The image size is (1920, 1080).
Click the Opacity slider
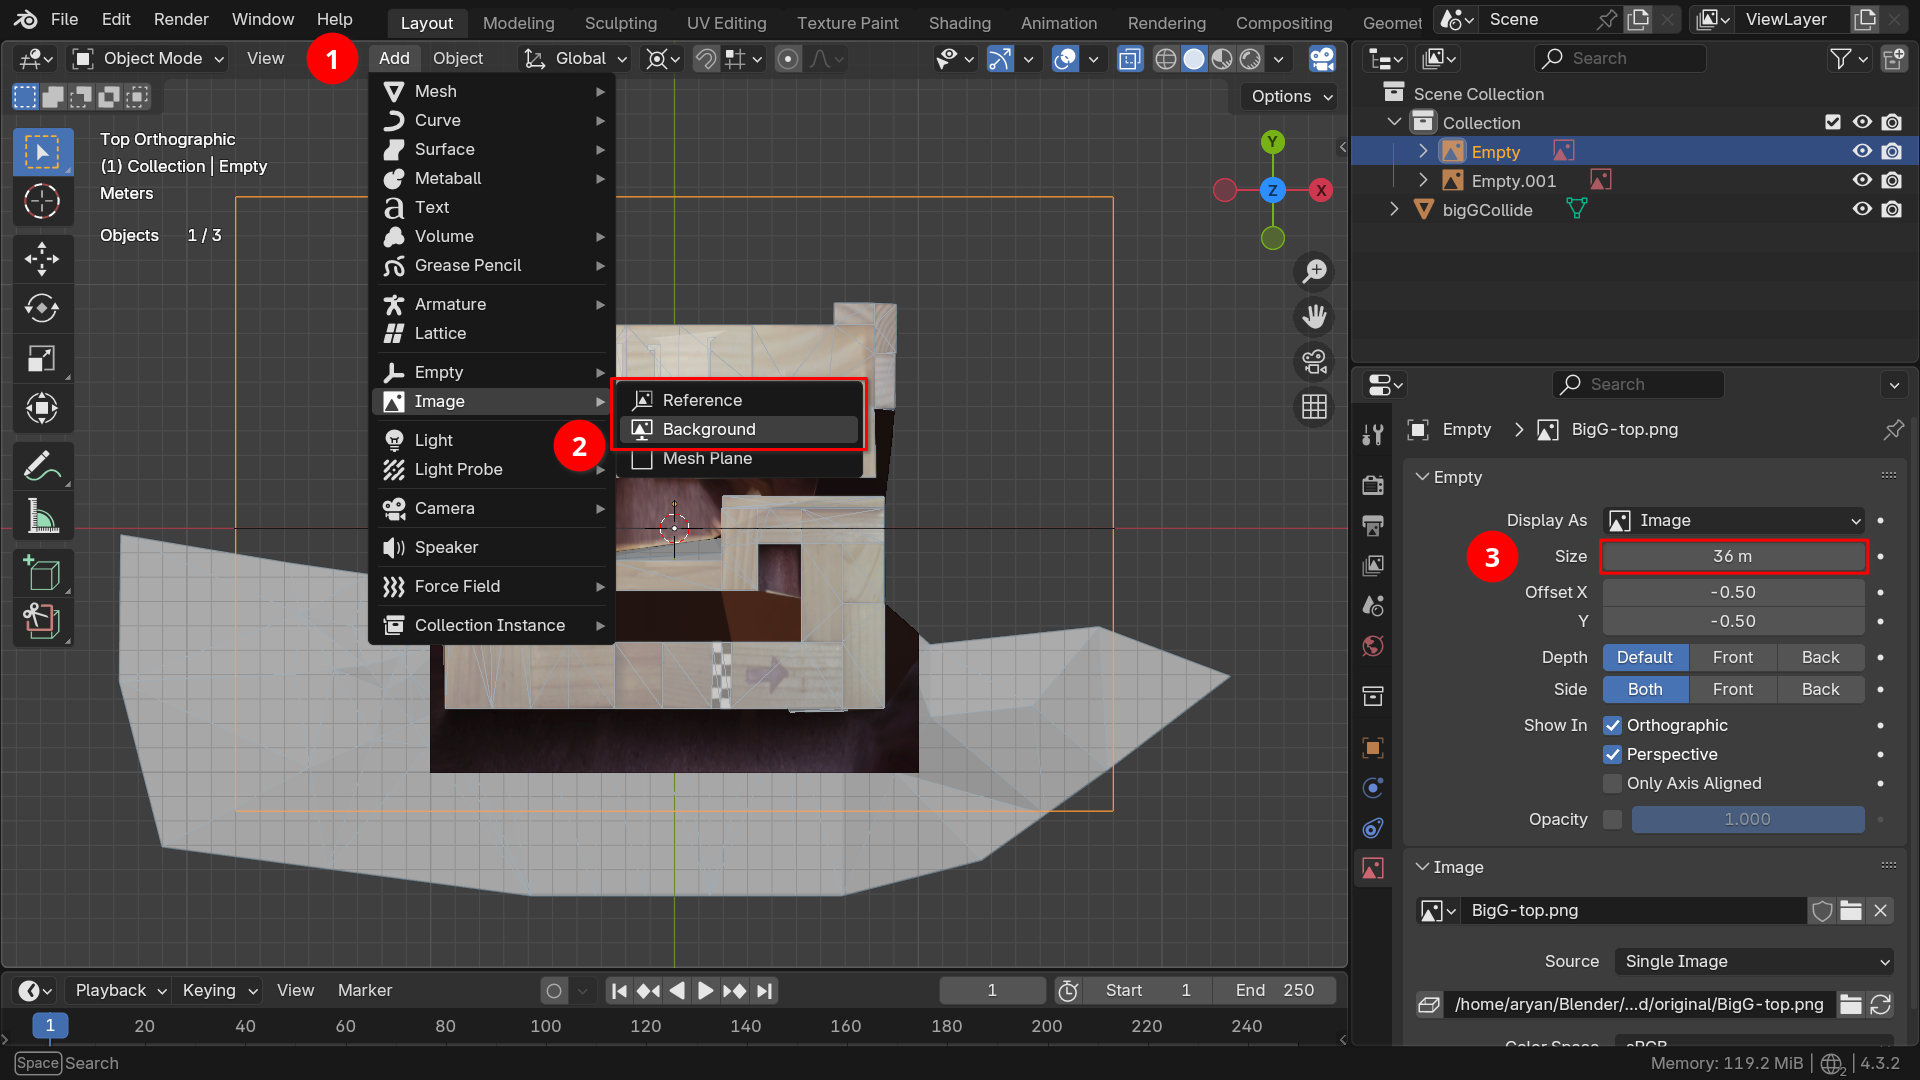coord(1747,820)
